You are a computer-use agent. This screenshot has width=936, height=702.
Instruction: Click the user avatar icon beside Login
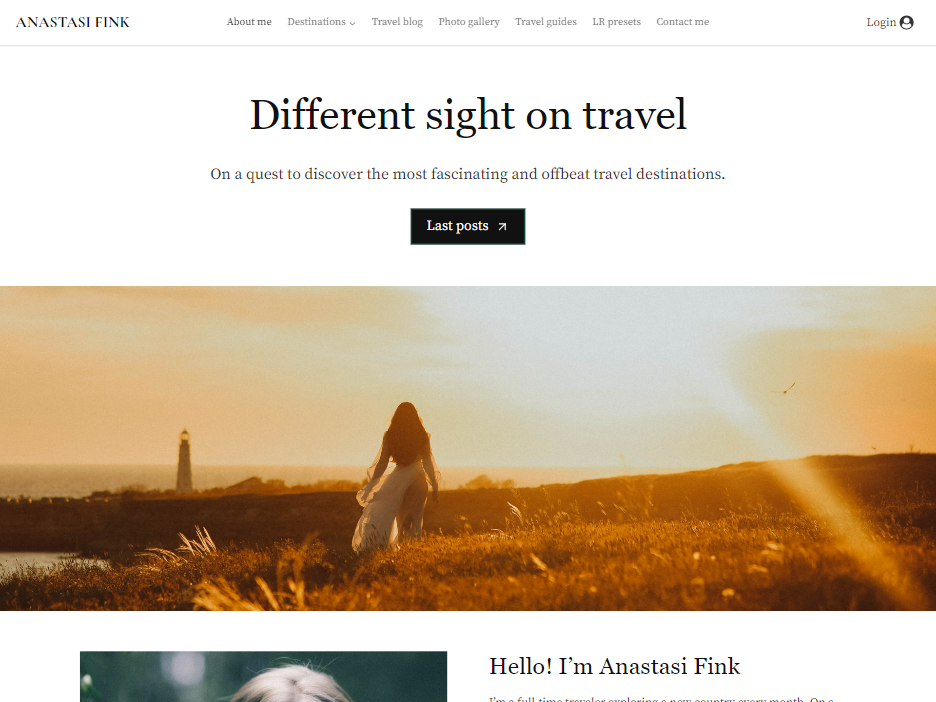906,23
